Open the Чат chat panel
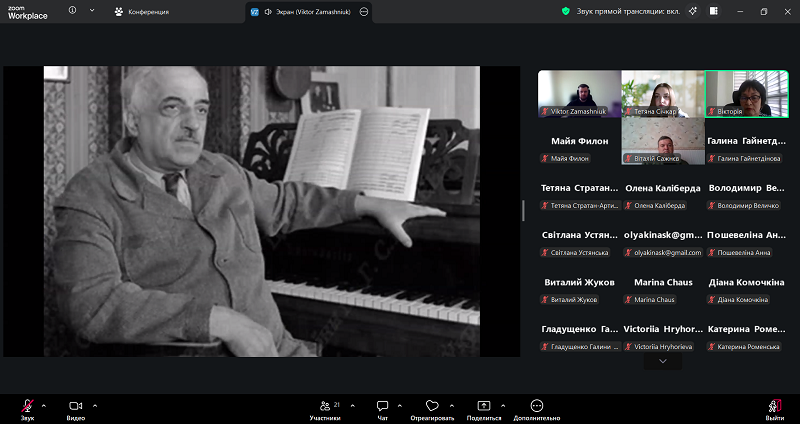Screen dimensions: 800x424 [382, 406]
